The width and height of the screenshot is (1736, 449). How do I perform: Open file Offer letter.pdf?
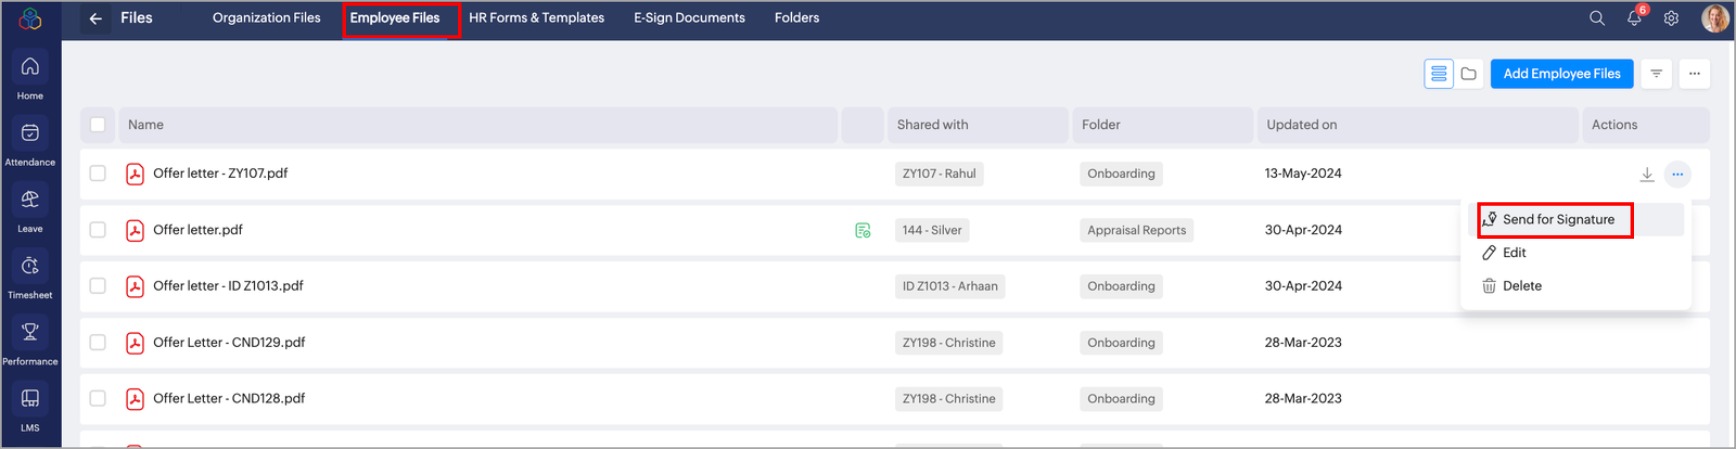coord(198,229)
